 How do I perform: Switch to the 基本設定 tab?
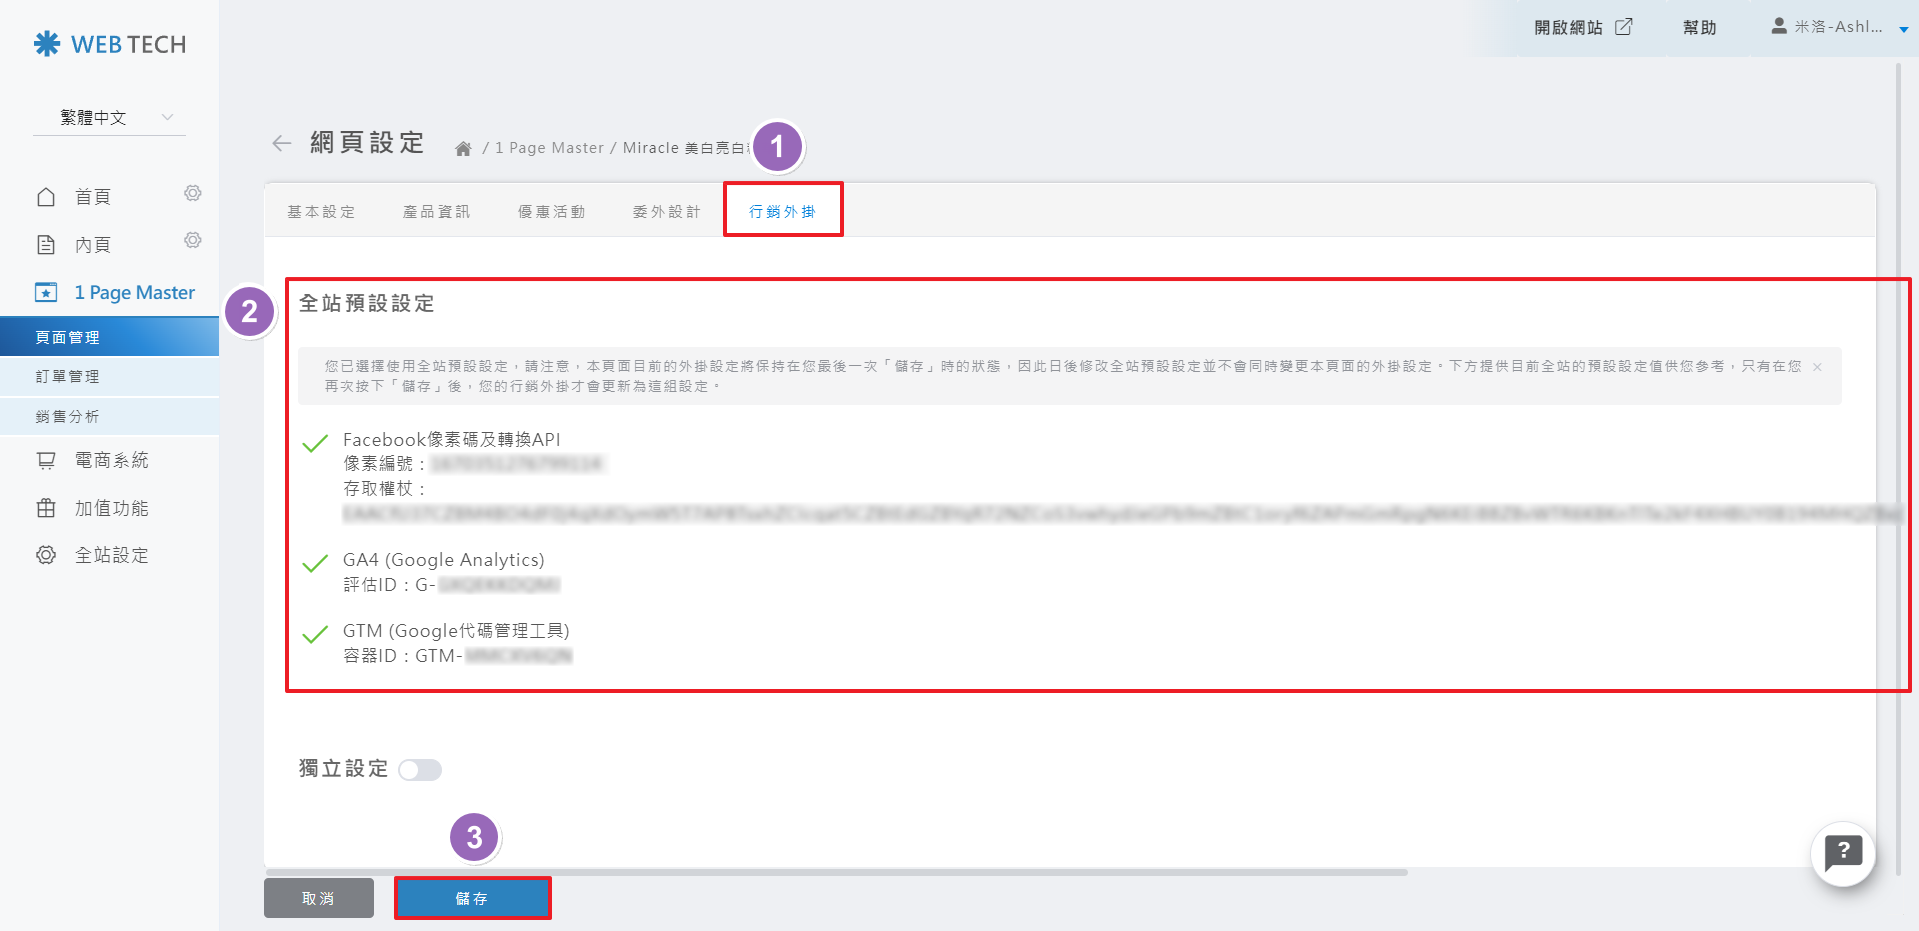click(321, 212)
